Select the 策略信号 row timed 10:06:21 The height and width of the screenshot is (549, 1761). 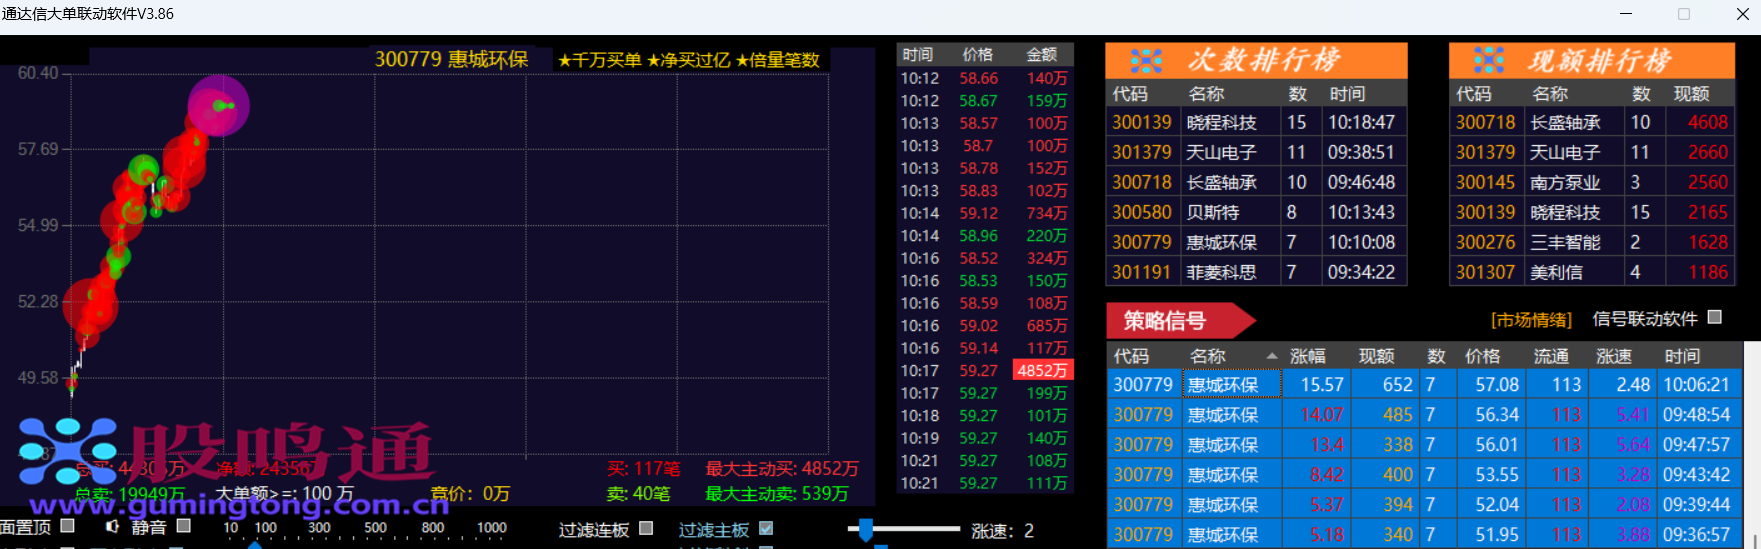coord(1425,384)
